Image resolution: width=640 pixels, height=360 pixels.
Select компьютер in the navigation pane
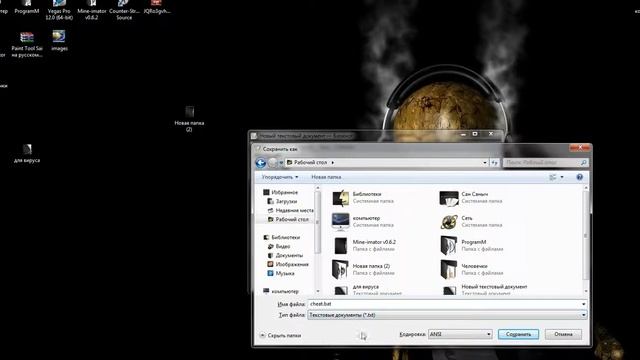click(x=281, y=291)
